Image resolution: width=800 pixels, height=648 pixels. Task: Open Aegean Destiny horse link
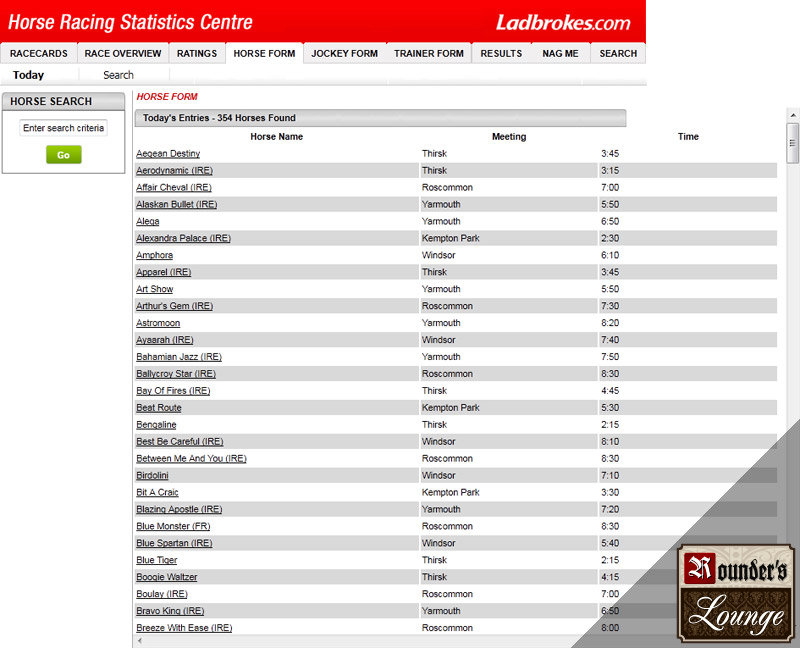click(168, 154)
